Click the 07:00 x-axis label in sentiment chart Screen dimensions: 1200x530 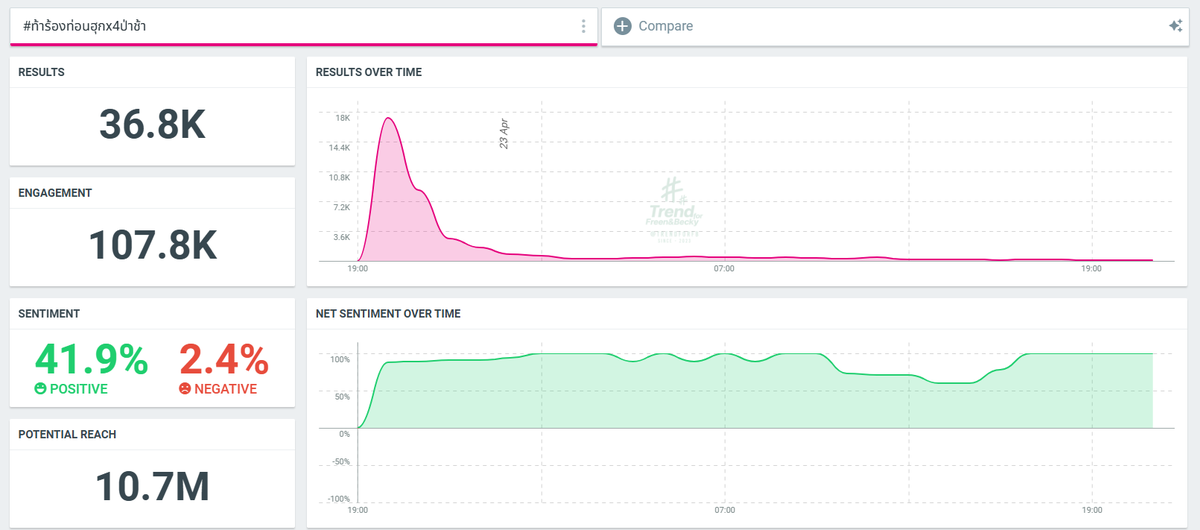click(x=724, y=510)
